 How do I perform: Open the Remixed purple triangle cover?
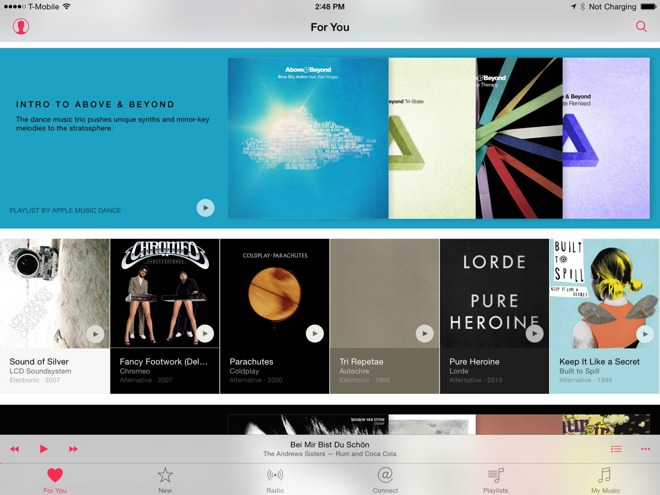(x=606, y=138)
